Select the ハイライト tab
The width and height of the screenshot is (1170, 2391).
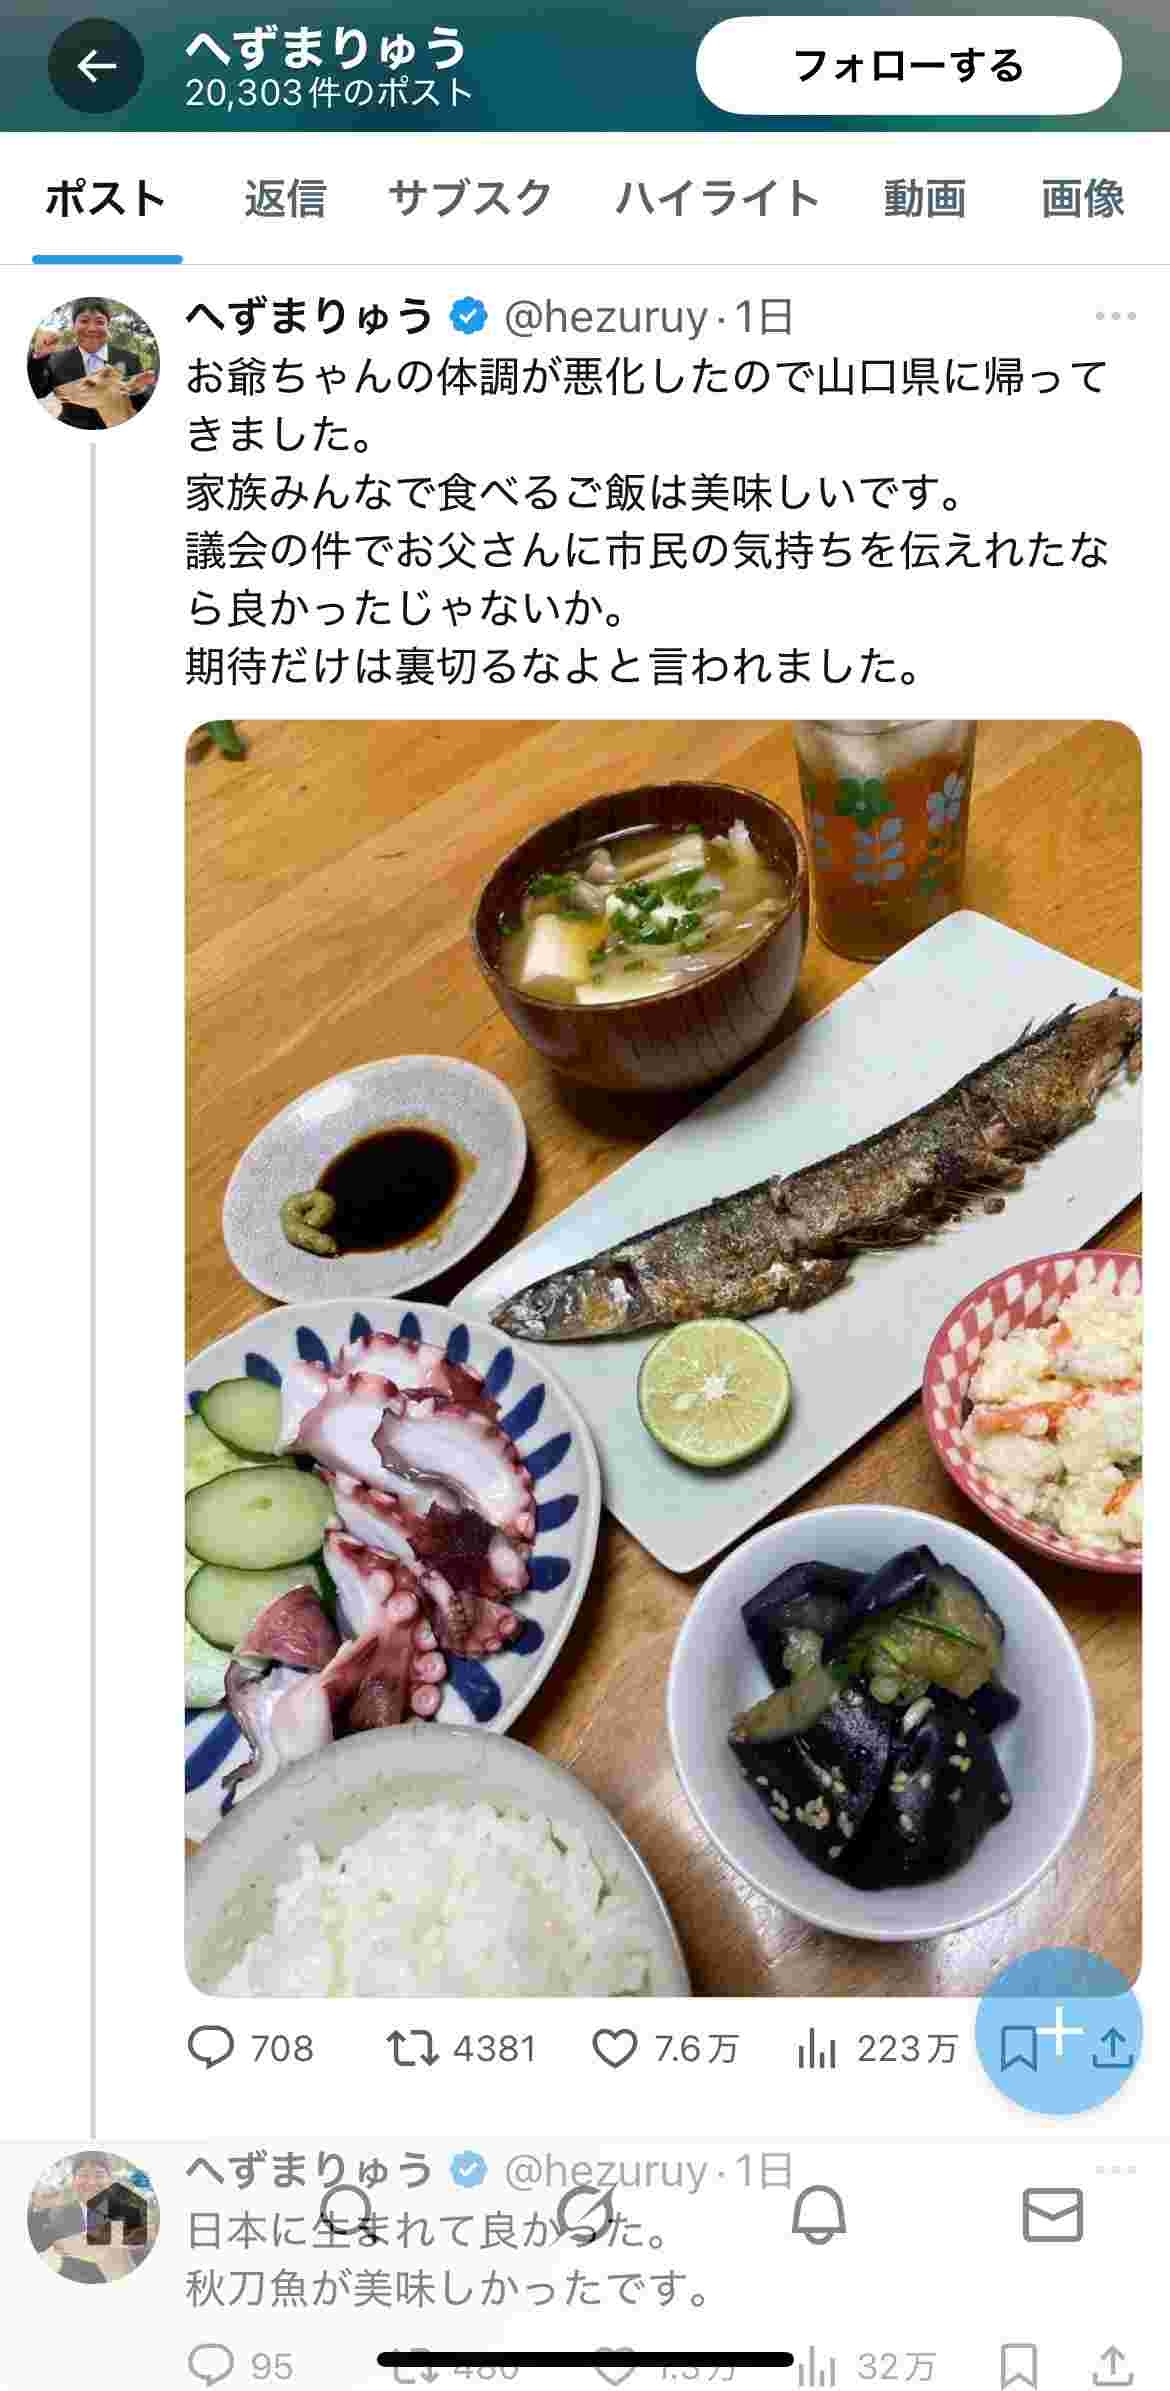717,198
